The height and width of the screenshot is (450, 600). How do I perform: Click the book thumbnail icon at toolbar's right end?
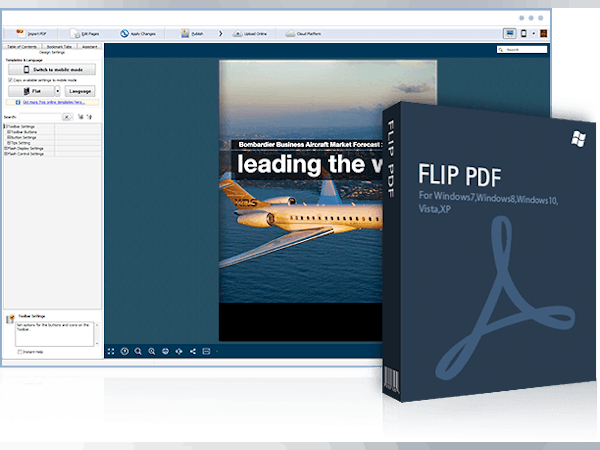[543, 34]
